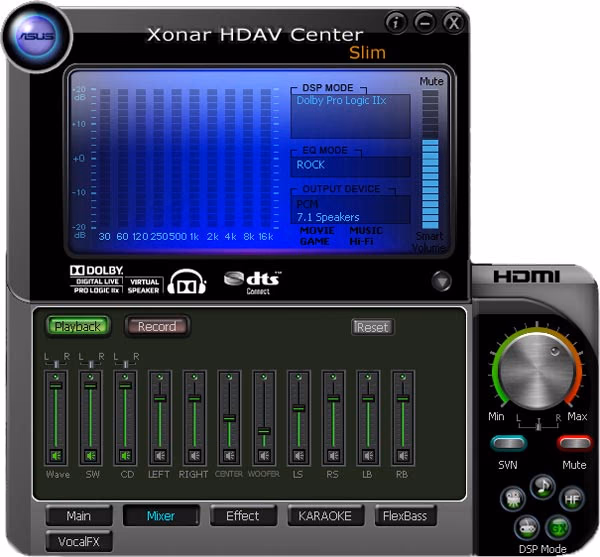Click the Dolby Headphone icon
The image size is (600, 557).
tap(187, 282)
